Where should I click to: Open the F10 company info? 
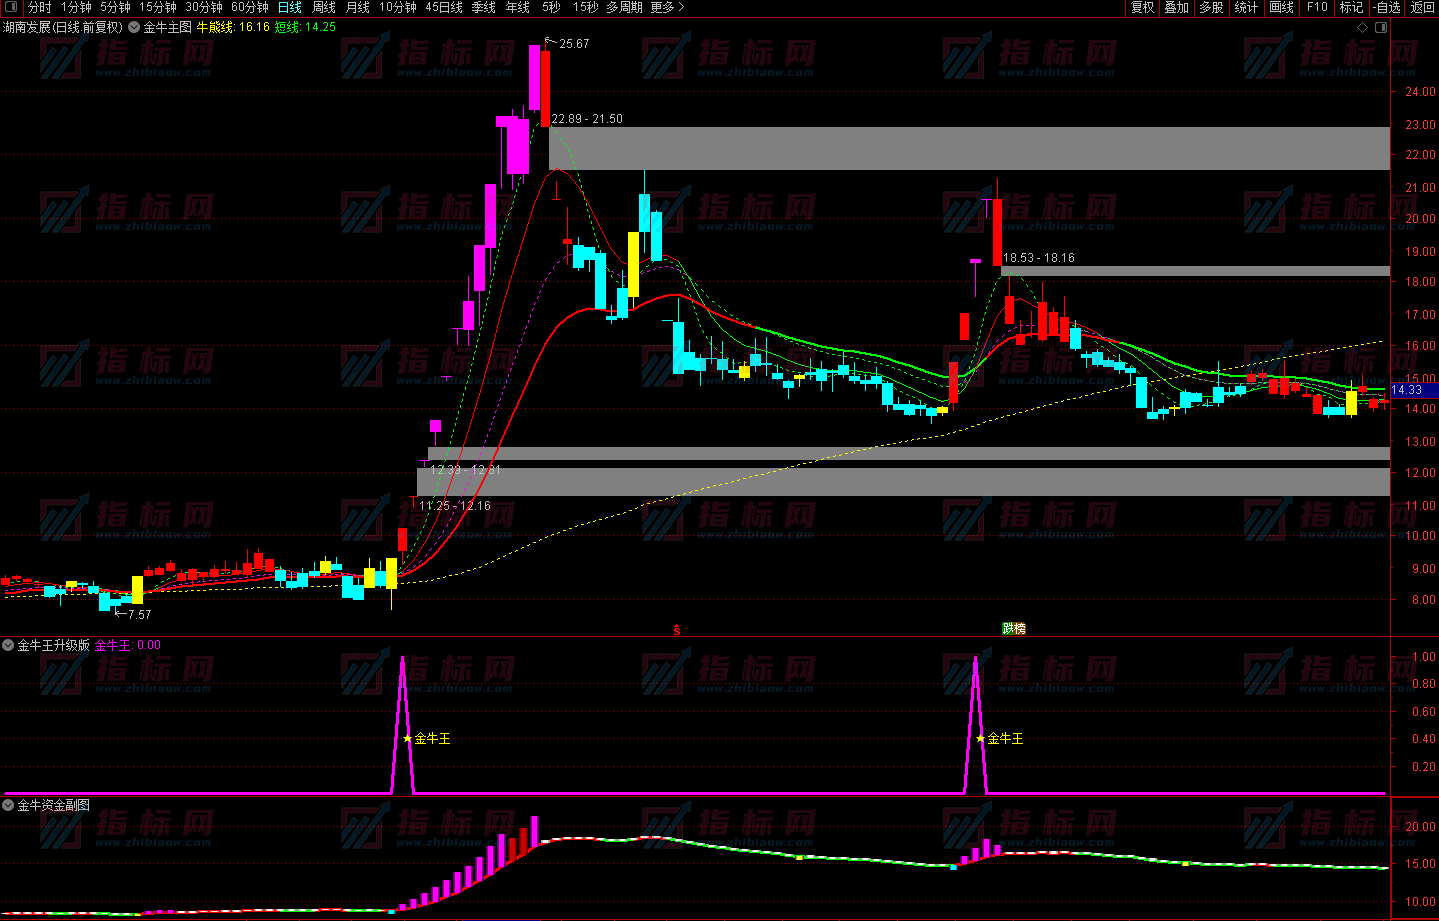(x=1317, y=7)
